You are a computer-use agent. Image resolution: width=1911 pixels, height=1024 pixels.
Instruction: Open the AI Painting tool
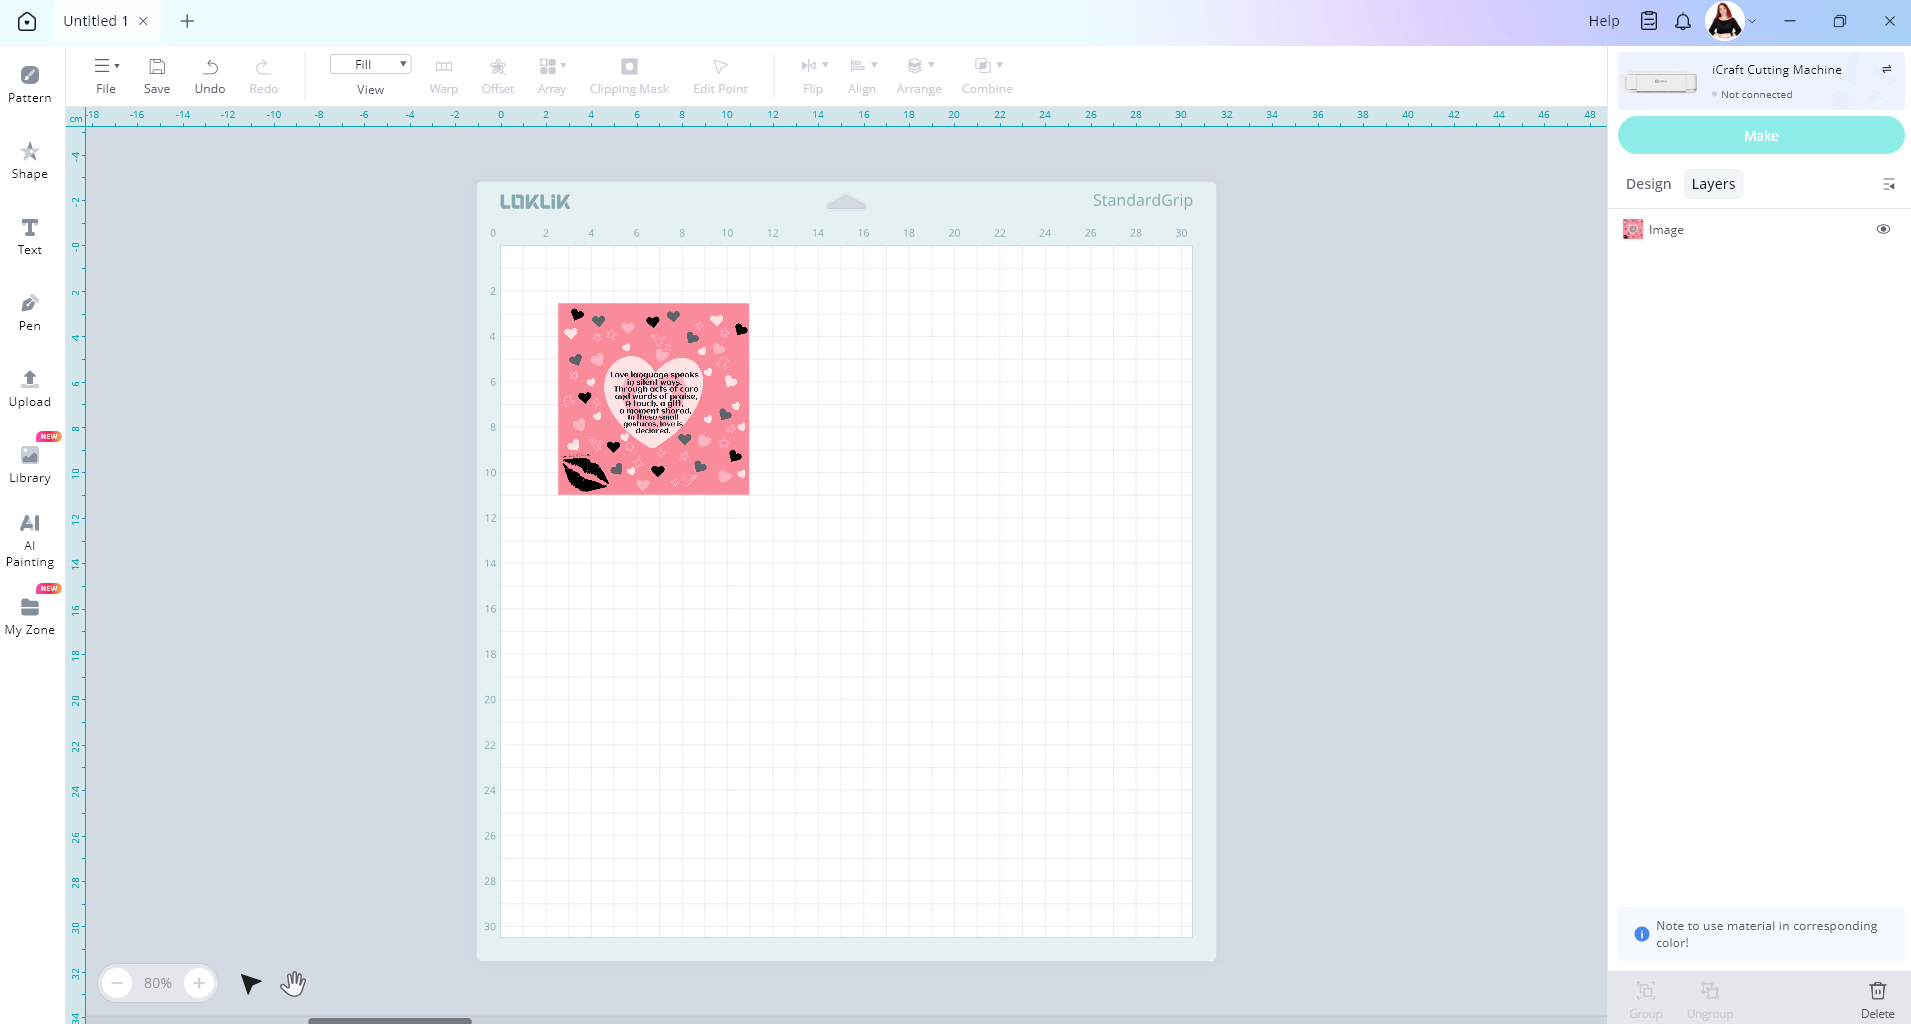(30, 540)
